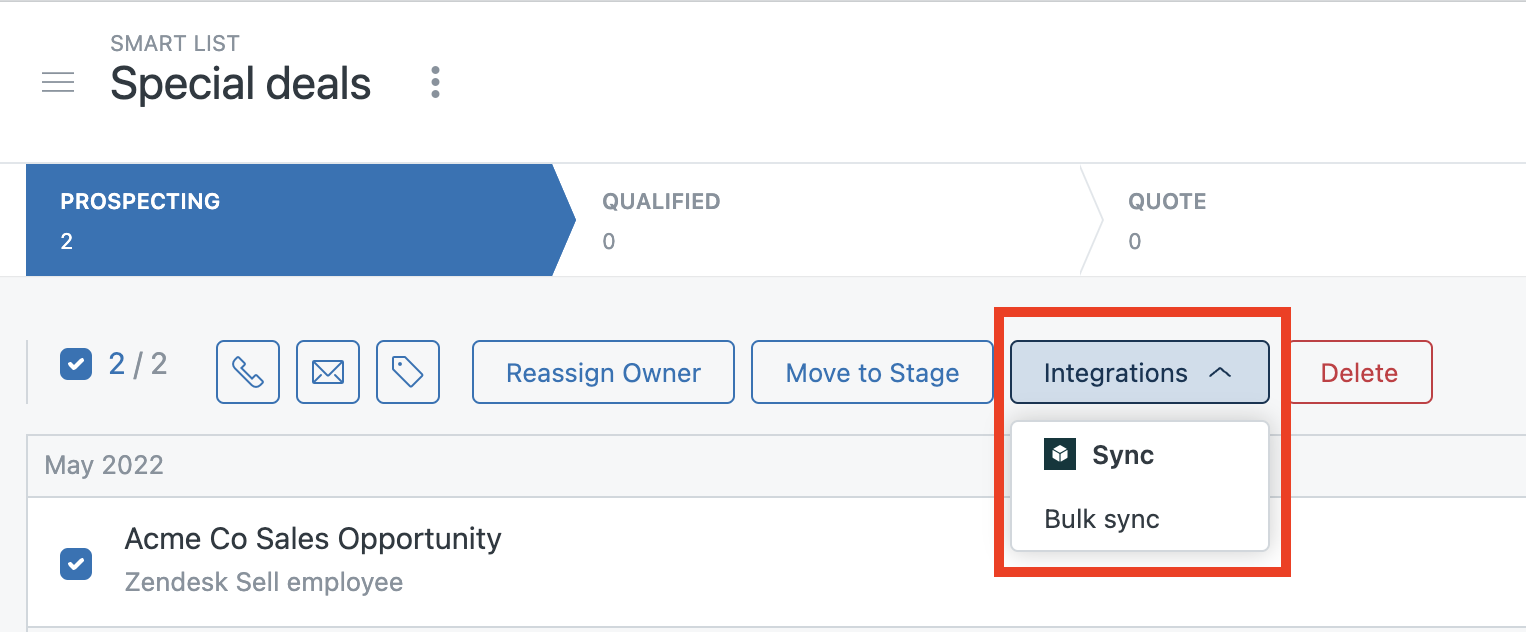Image resolution: width=1526 pixels, height=632 pixels.
Task: Click the red Delete button
Action: tap(1359, 372)
